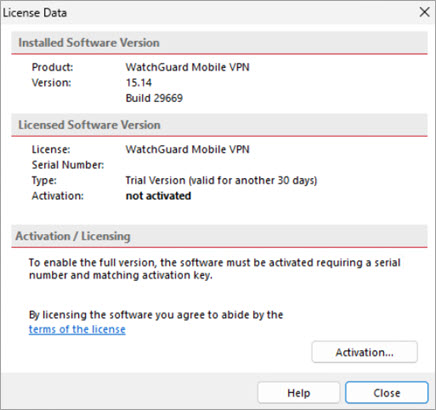The height and width of the screenshot is (410, 436).
Task: Click the 'Version:' label
Action: coord(51,83)
